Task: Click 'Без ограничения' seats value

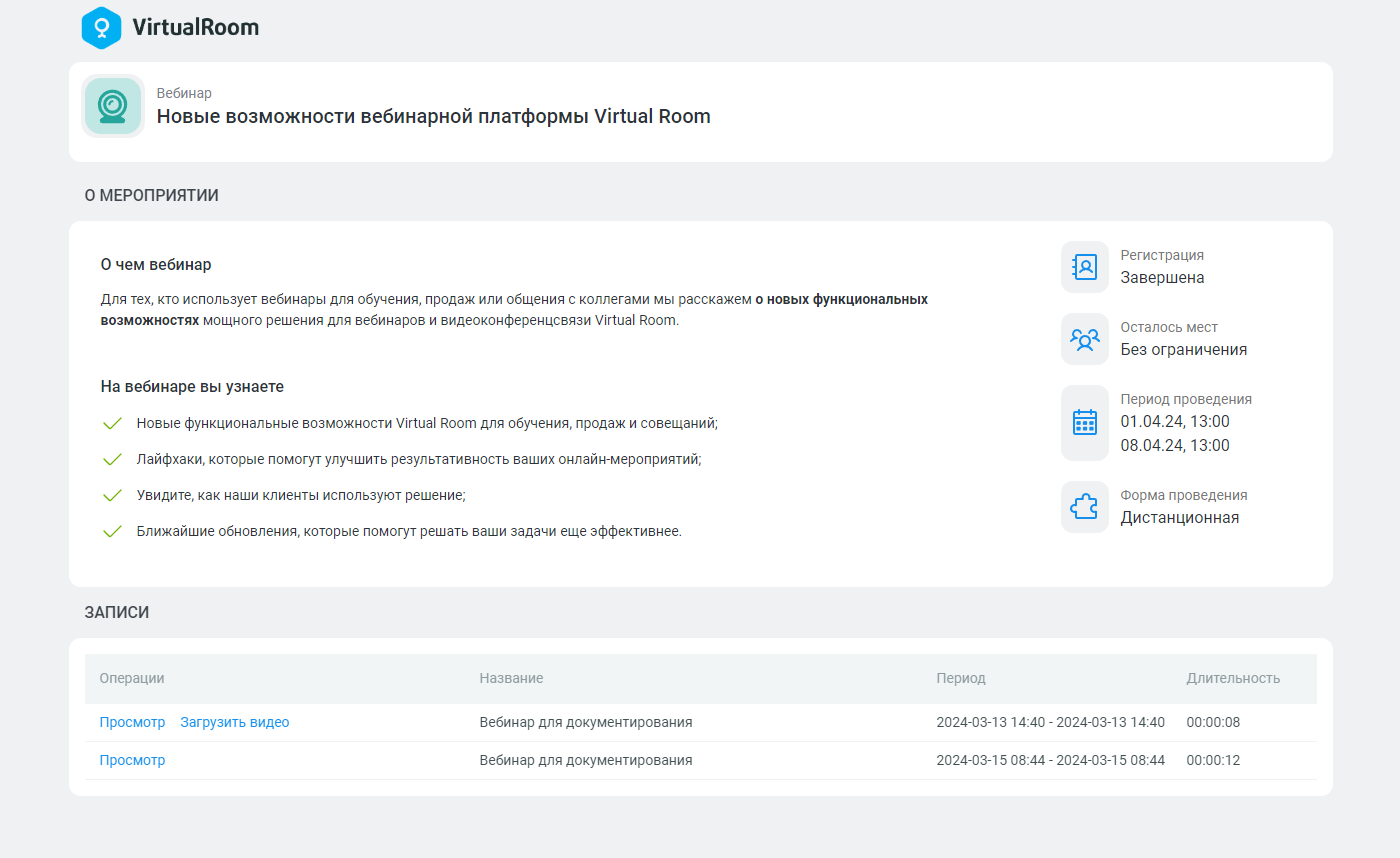Action: (x=1184, y=350)
